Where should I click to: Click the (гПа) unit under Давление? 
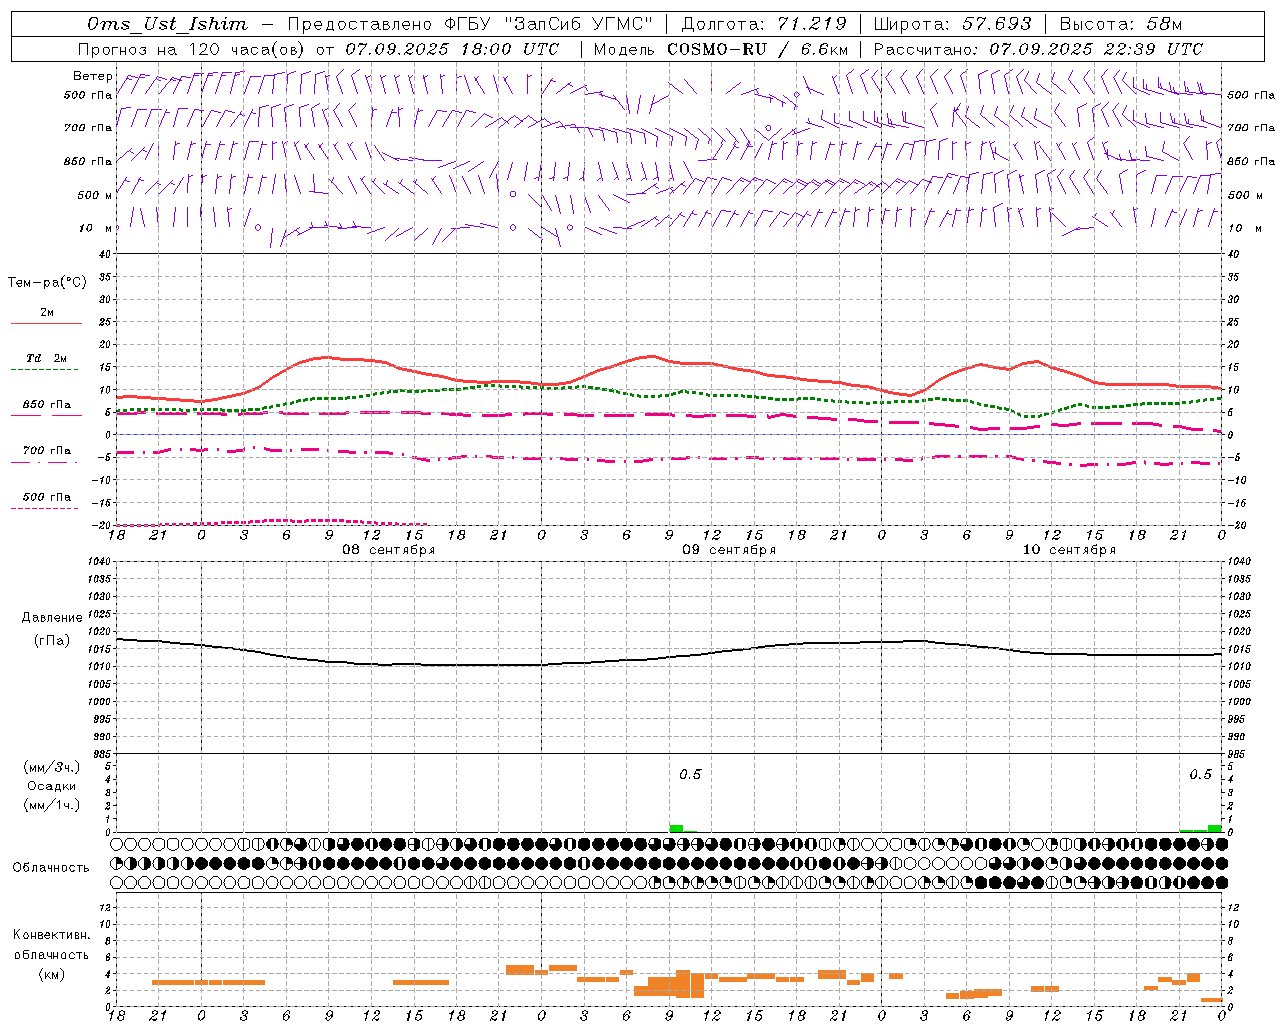pos(52,640)
